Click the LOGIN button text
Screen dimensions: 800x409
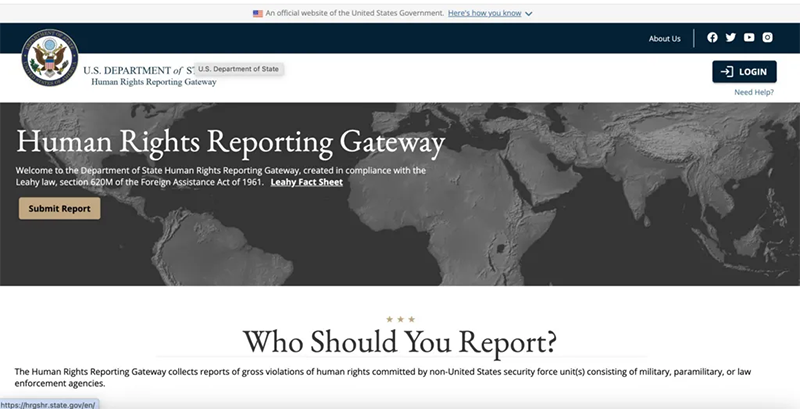[x=752, y=72]
